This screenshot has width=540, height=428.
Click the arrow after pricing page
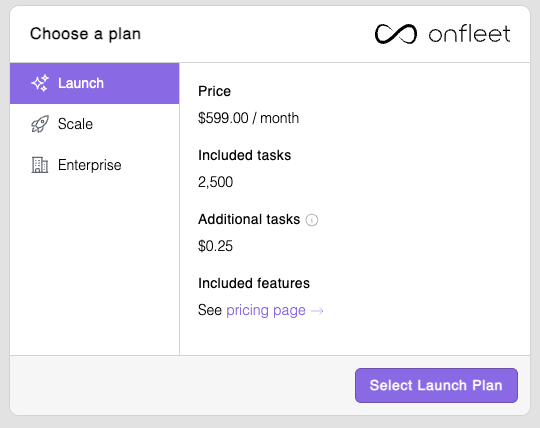pos(317,311)
